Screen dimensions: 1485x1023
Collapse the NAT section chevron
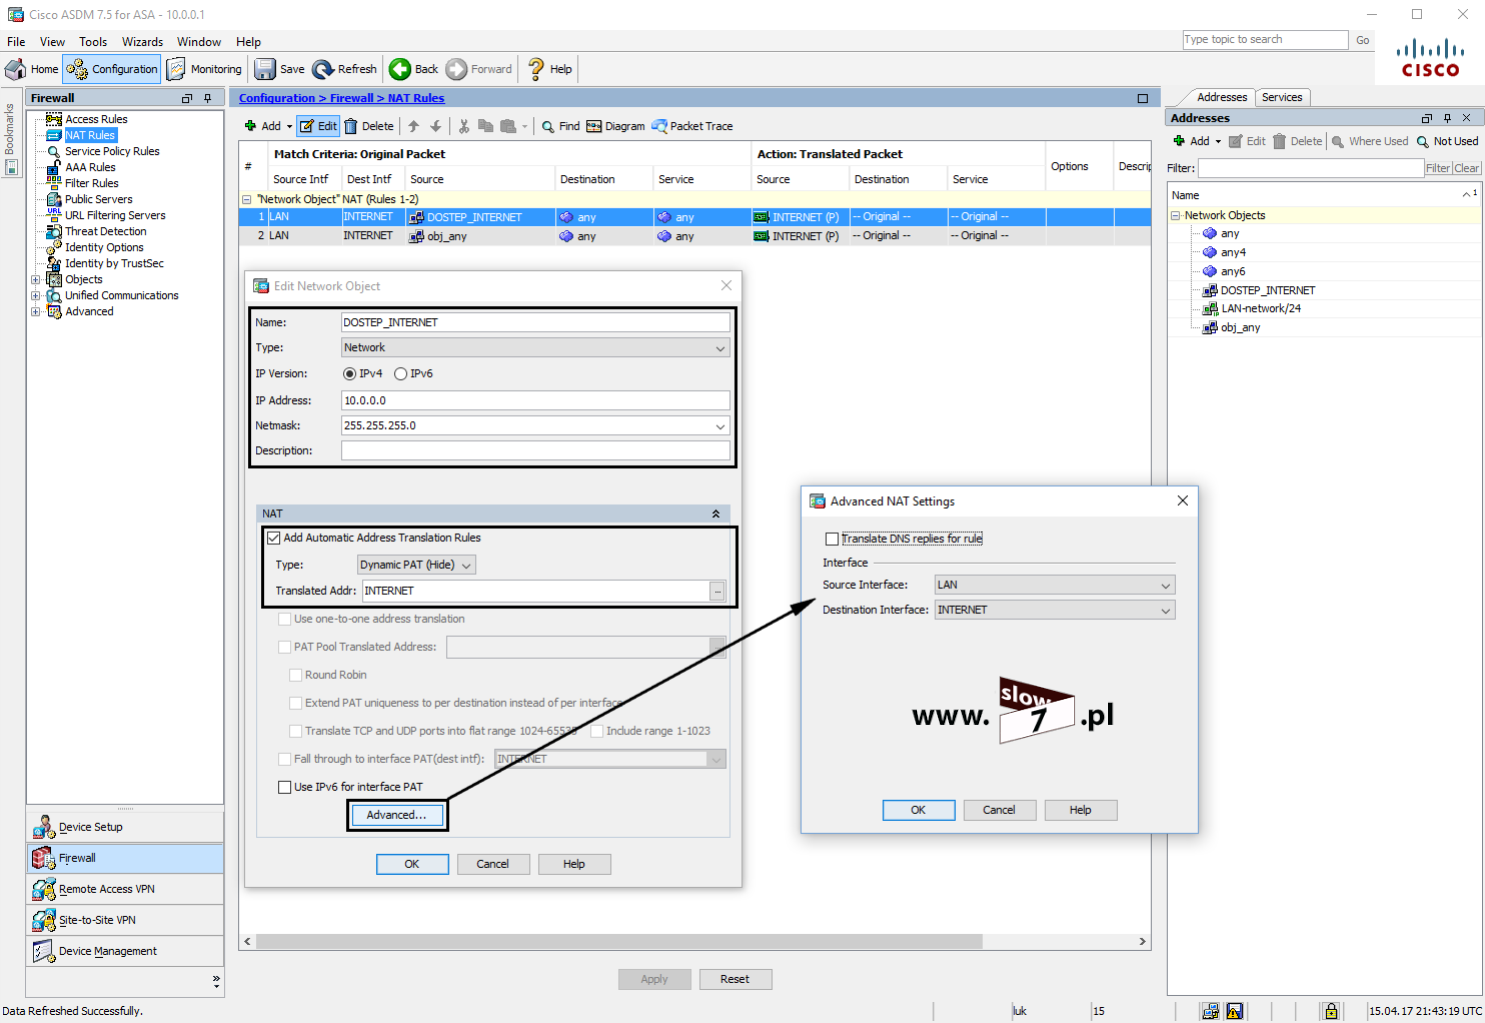click(x=716, y=513)
